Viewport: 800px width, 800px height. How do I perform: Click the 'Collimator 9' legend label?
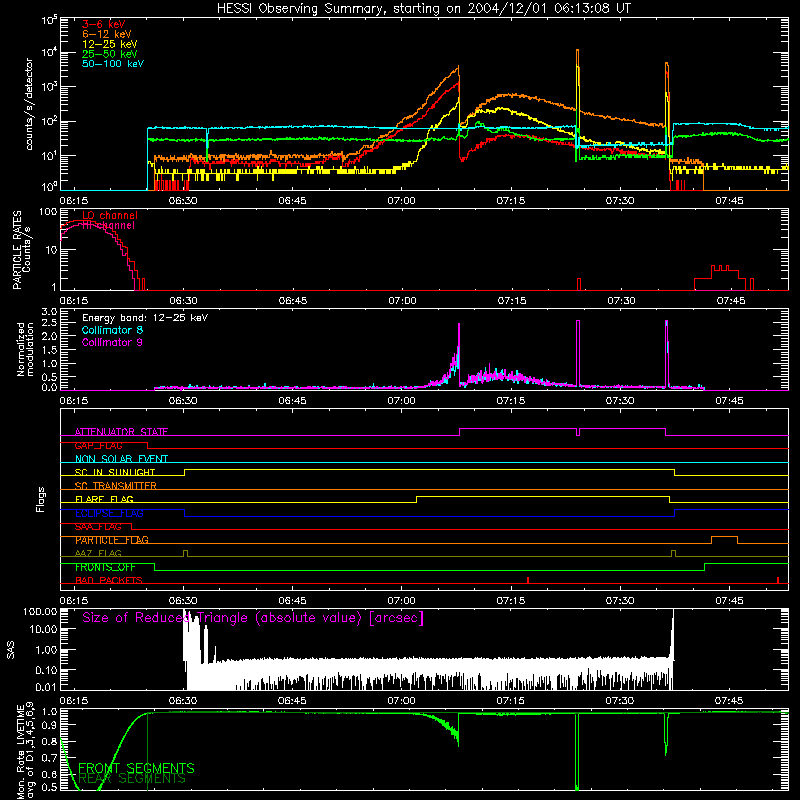[112, 342]
